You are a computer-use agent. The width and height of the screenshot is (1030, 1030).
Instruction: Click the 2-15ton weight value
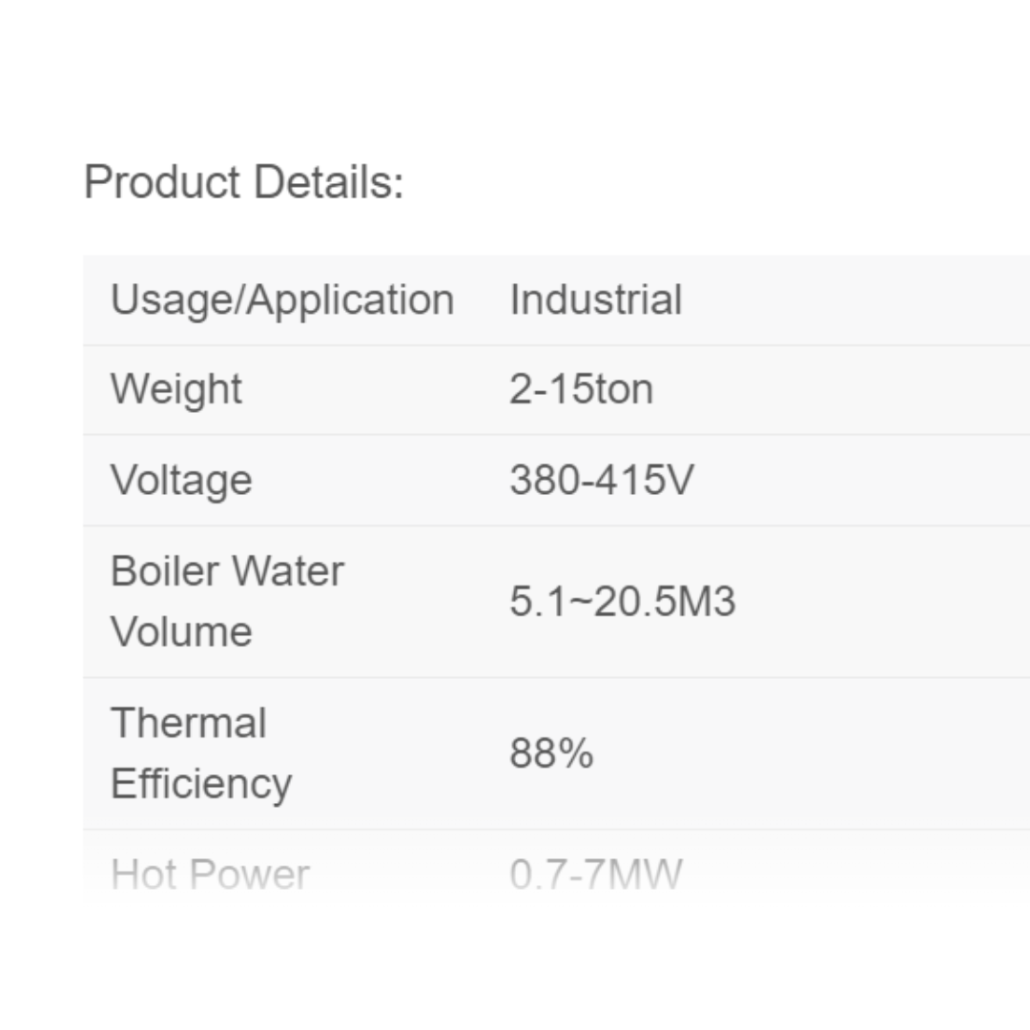click(581, 390)
